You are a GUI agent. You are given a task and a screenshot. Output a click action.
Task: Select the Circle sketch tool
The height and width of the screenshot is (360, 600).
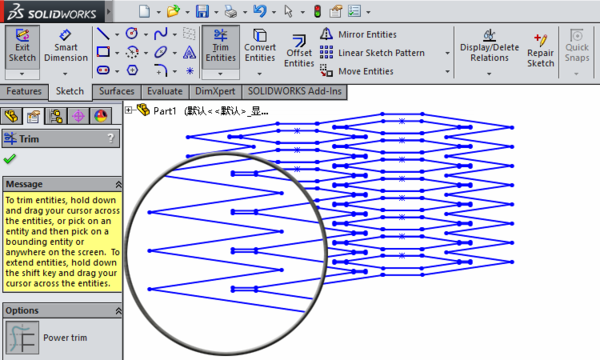point(132,34)
